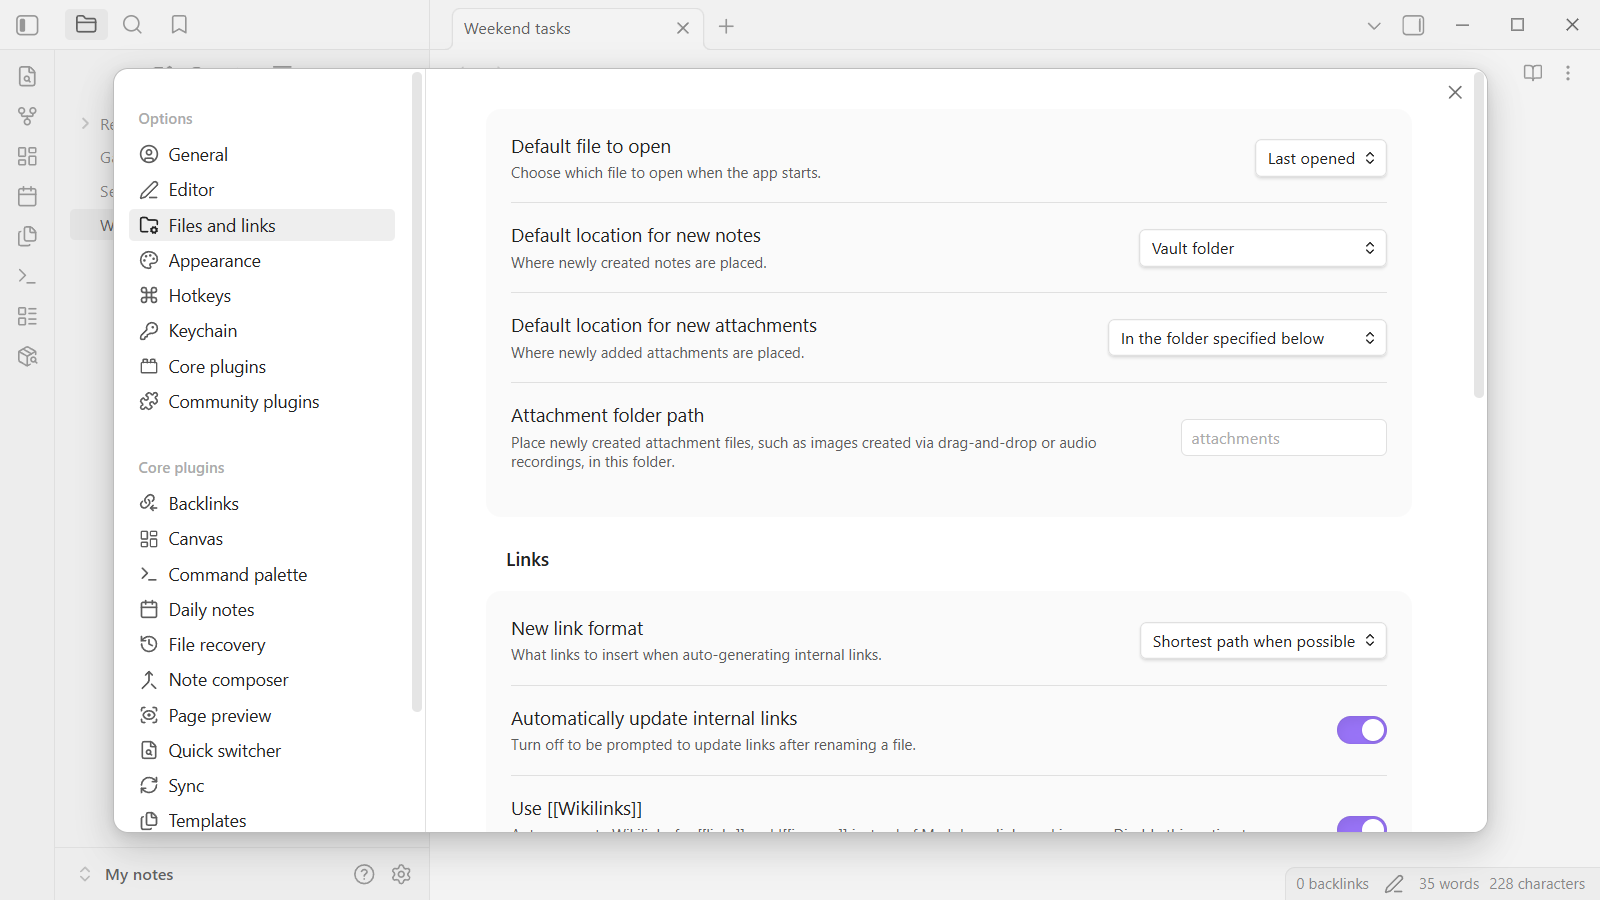The height and width of the screenshot is (900, 1600).
Task: Select Editor settings section
Action: (x=262, y=190)
